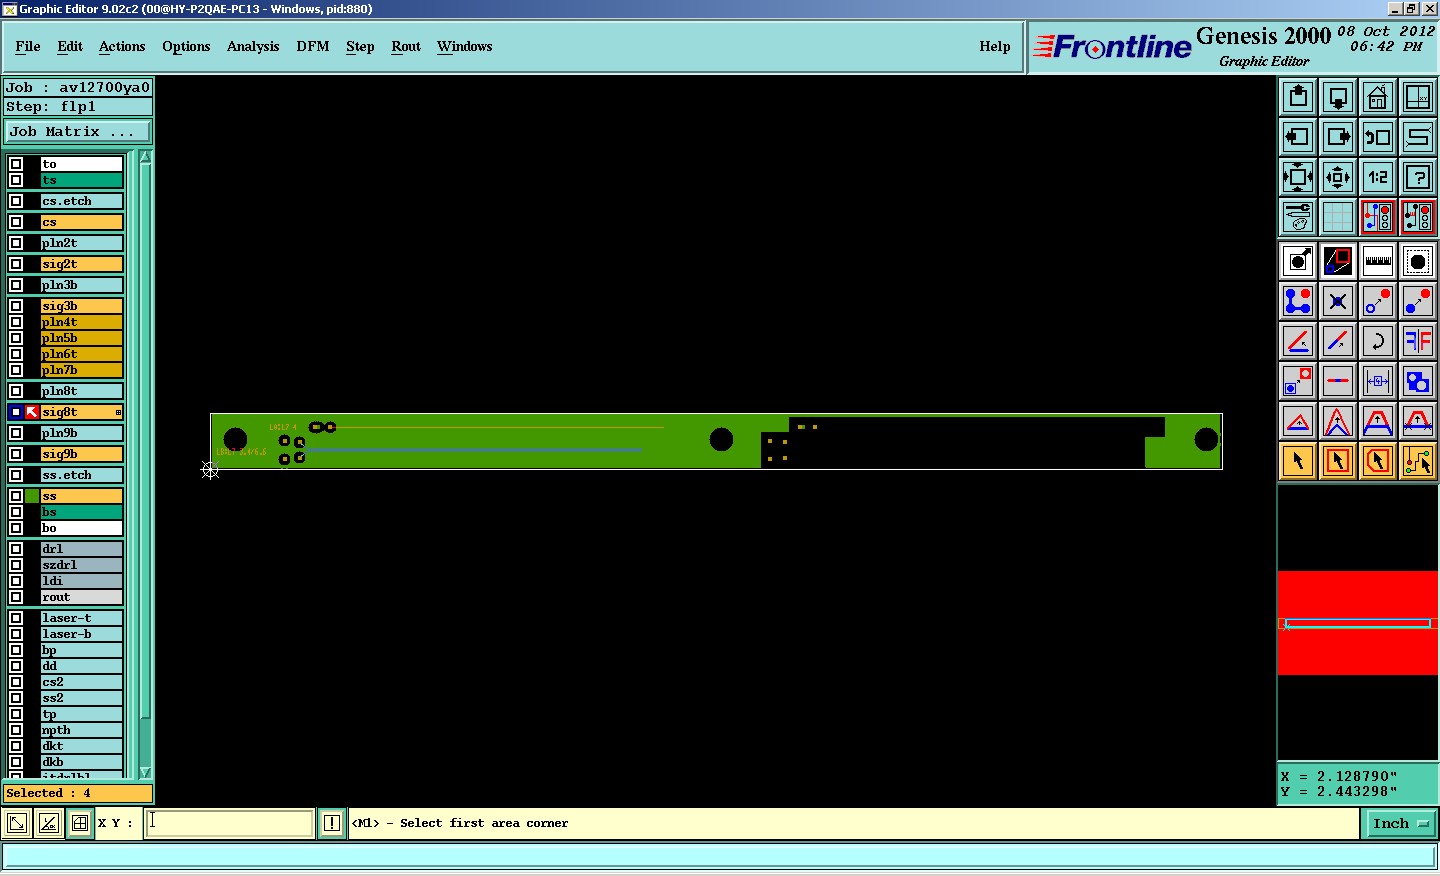
Task: Open the Edit menu
Action: click(x=70, y=46)
